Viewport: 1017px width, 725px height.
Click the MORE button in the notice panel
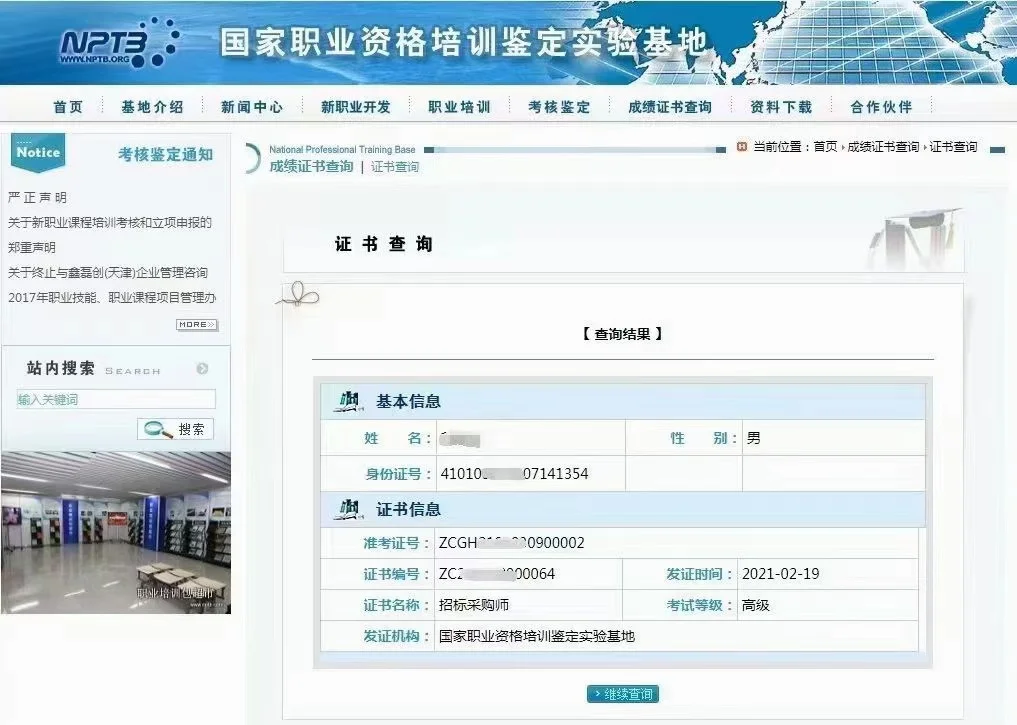pyautogui.click(x=194, y=324)
